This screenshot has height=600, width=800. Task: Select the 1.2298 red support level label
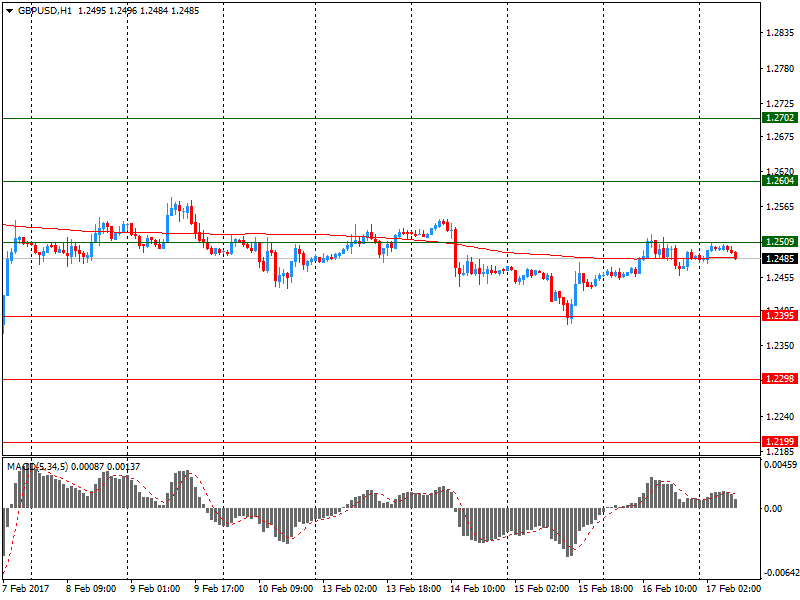(x=780, y=379)
